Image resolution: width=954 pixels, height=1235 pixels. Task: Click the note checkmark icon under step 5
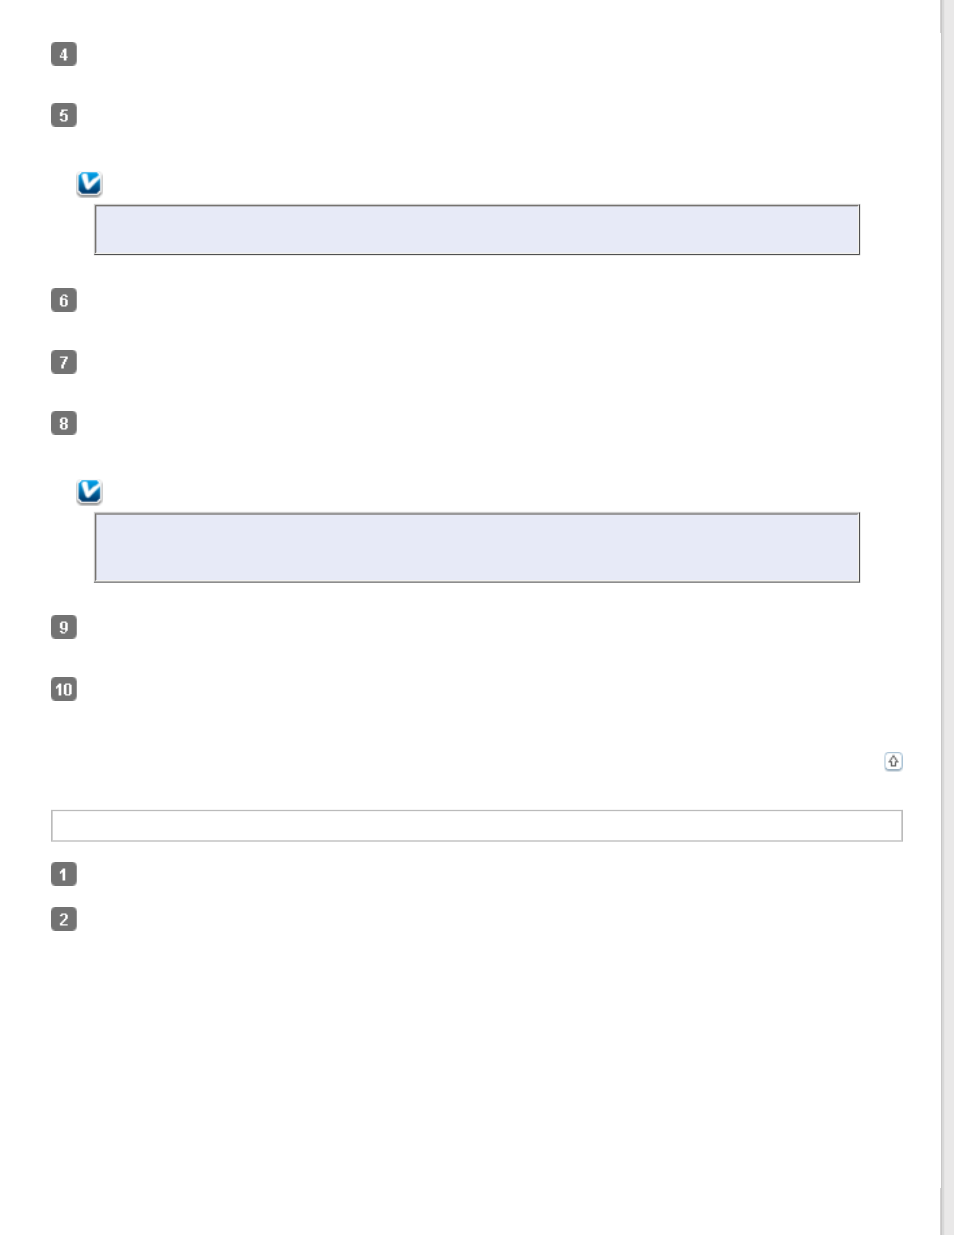(90, 184)
